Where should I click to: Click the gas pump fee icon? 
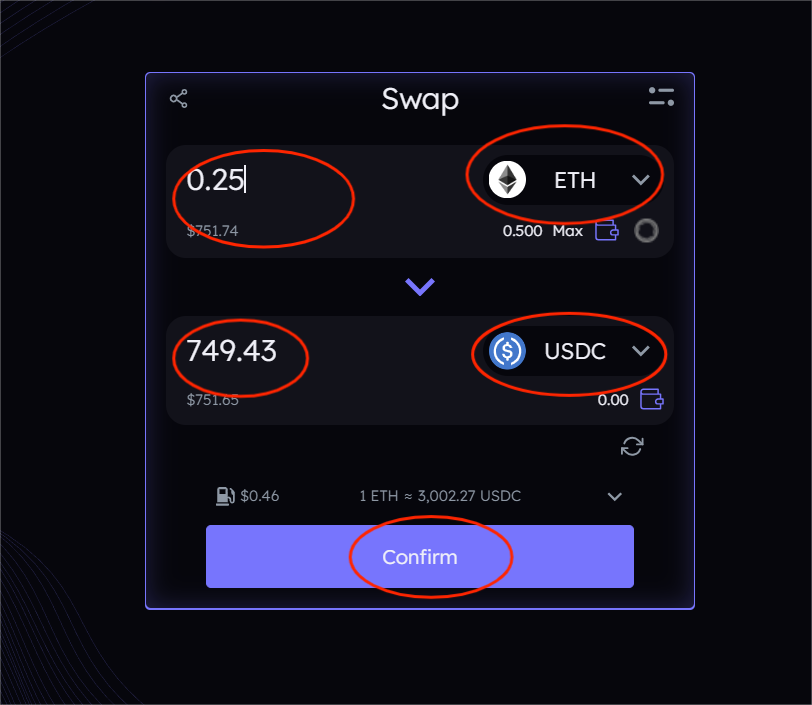[x=225, y=496]
